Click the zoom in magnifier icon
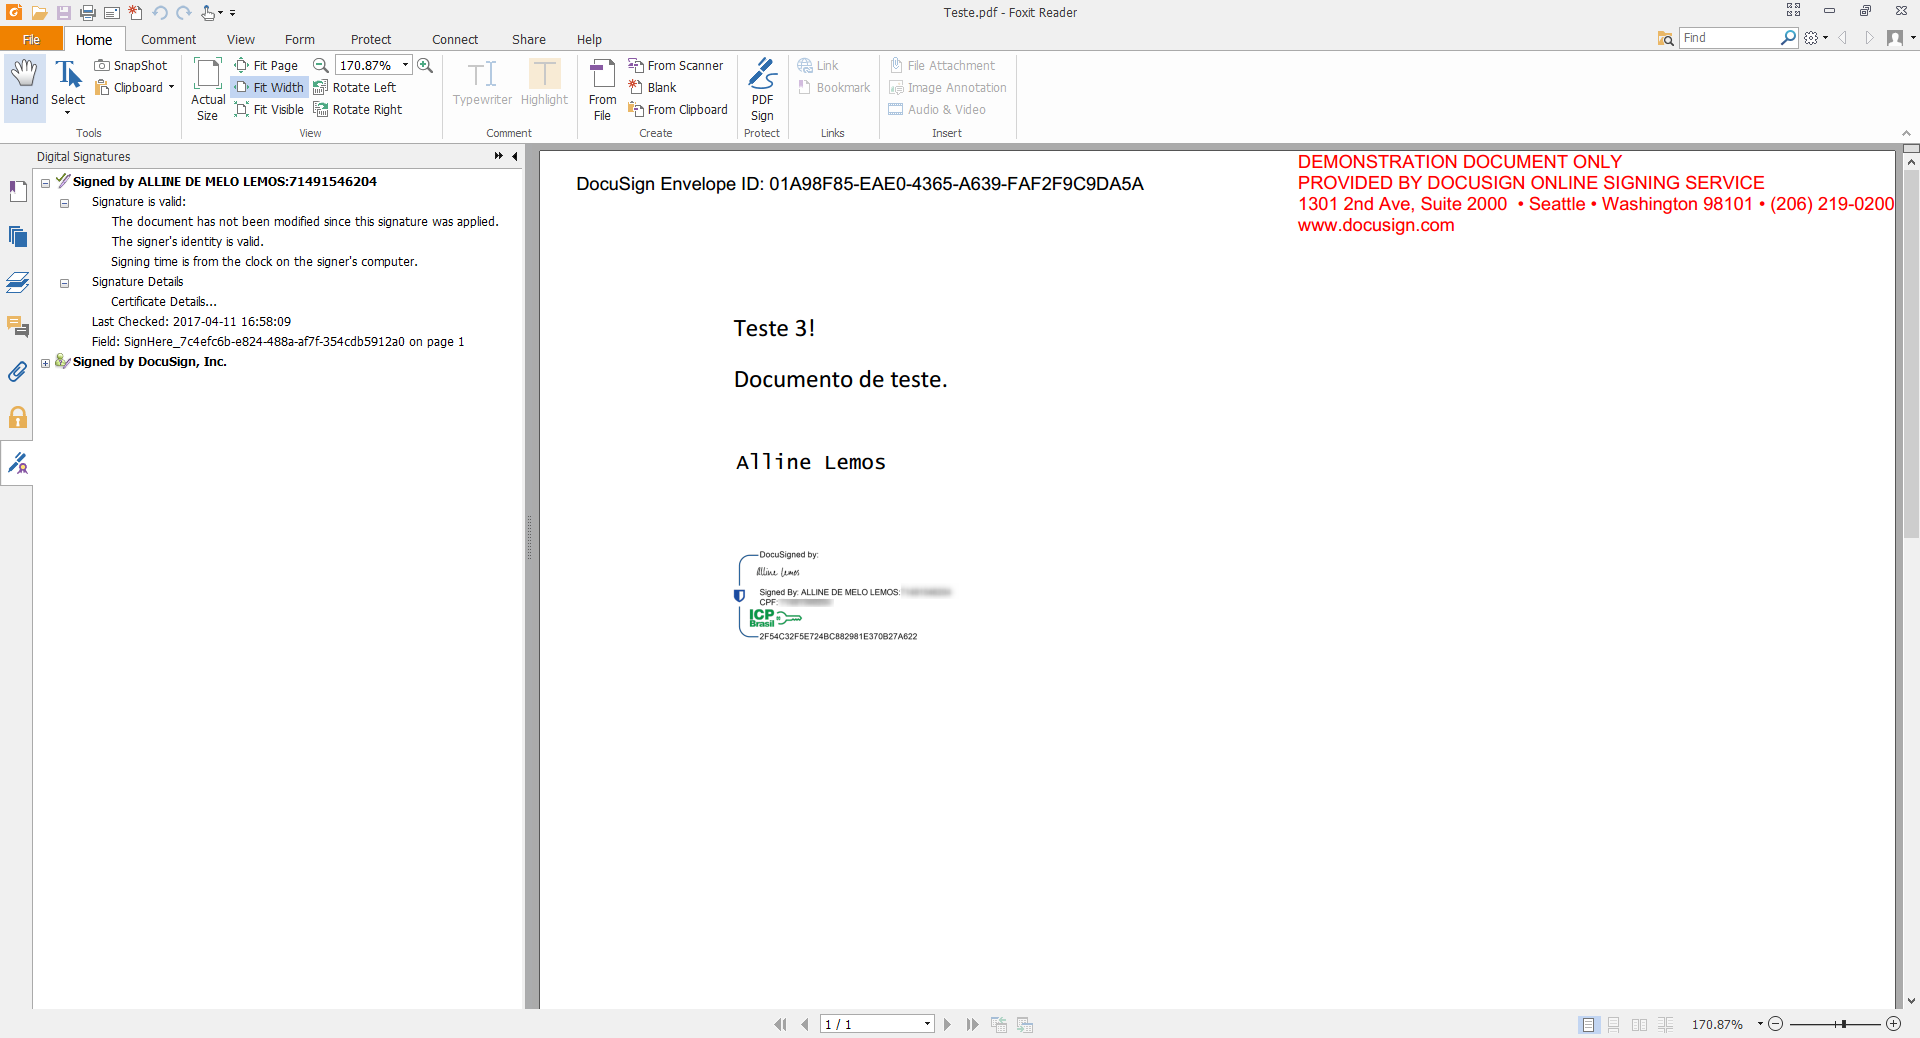This screenshot has height=1038, width=1920. click(425, 66)
